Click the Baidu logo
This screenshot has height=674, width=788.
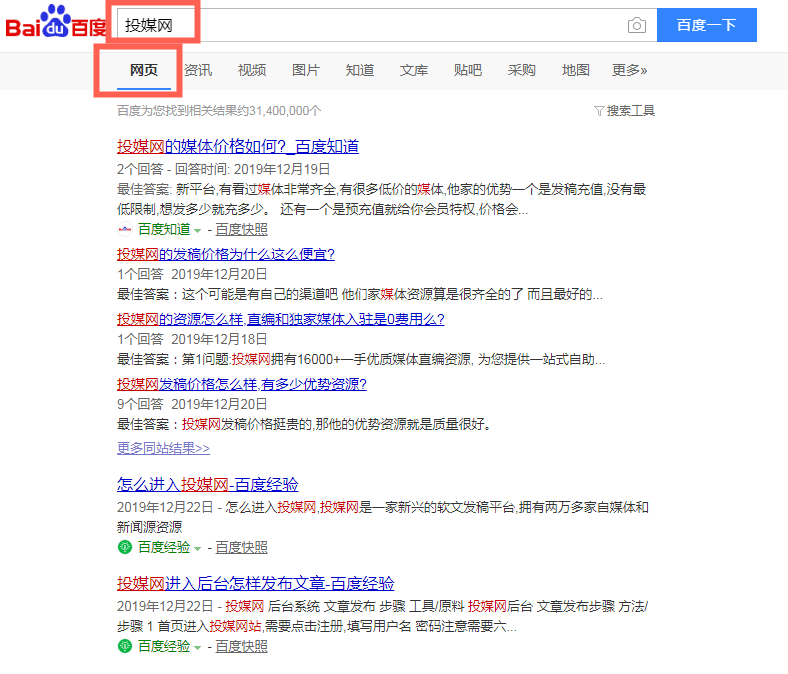coord(56,22)
